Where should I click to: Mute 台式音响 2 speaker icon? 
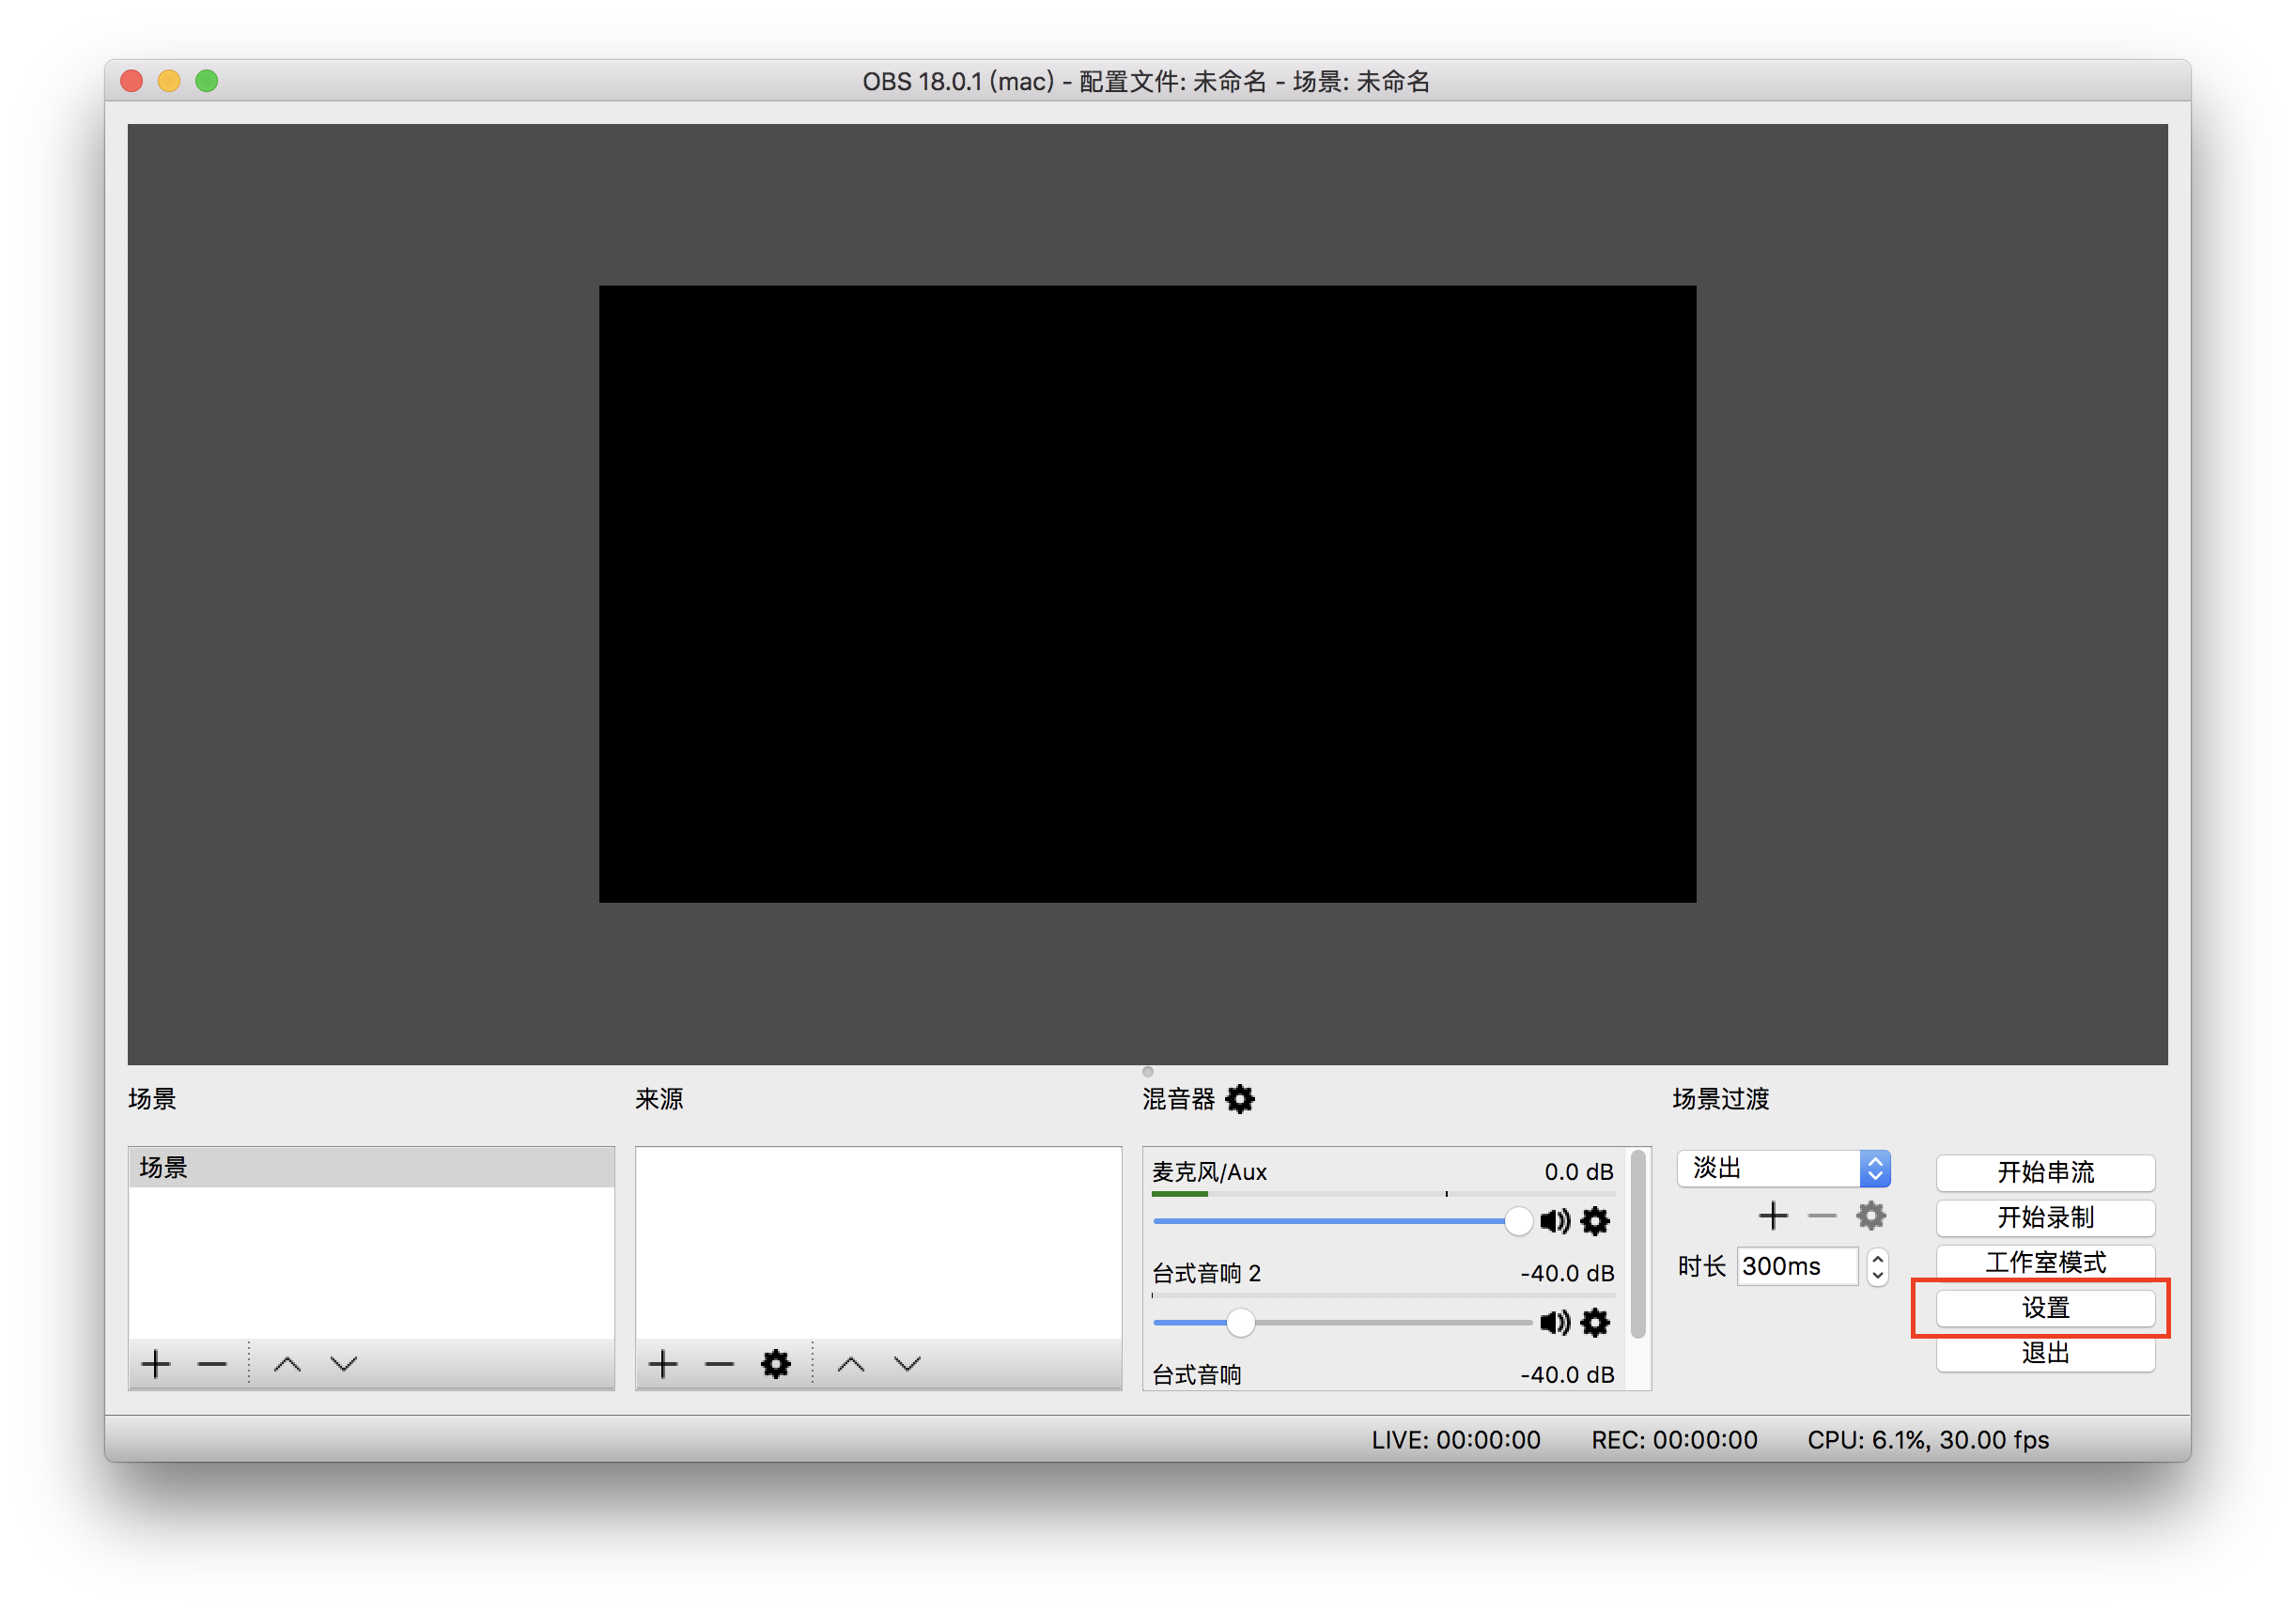tap(1555, 1323)
